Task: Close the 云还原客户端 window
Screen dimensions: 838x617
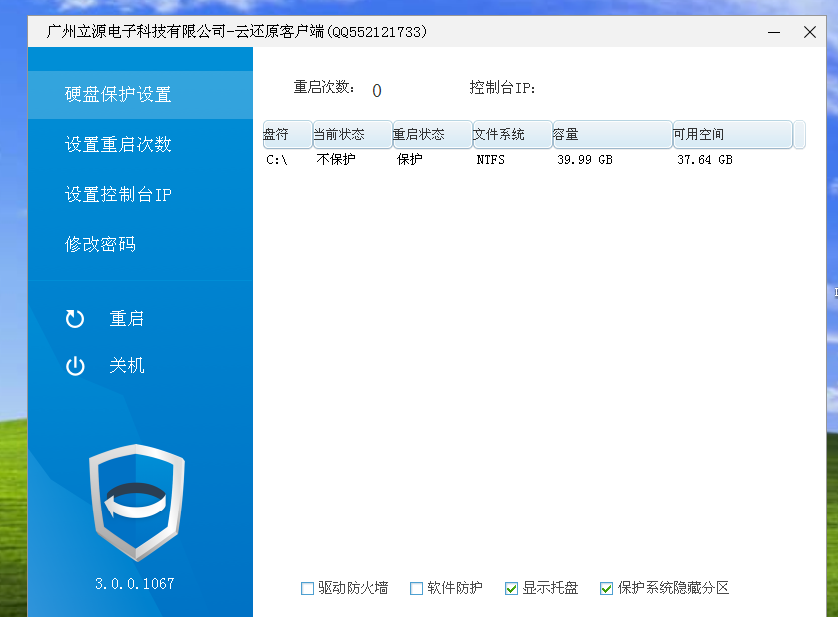Action: pyautogui.click(x=810, y=32)
